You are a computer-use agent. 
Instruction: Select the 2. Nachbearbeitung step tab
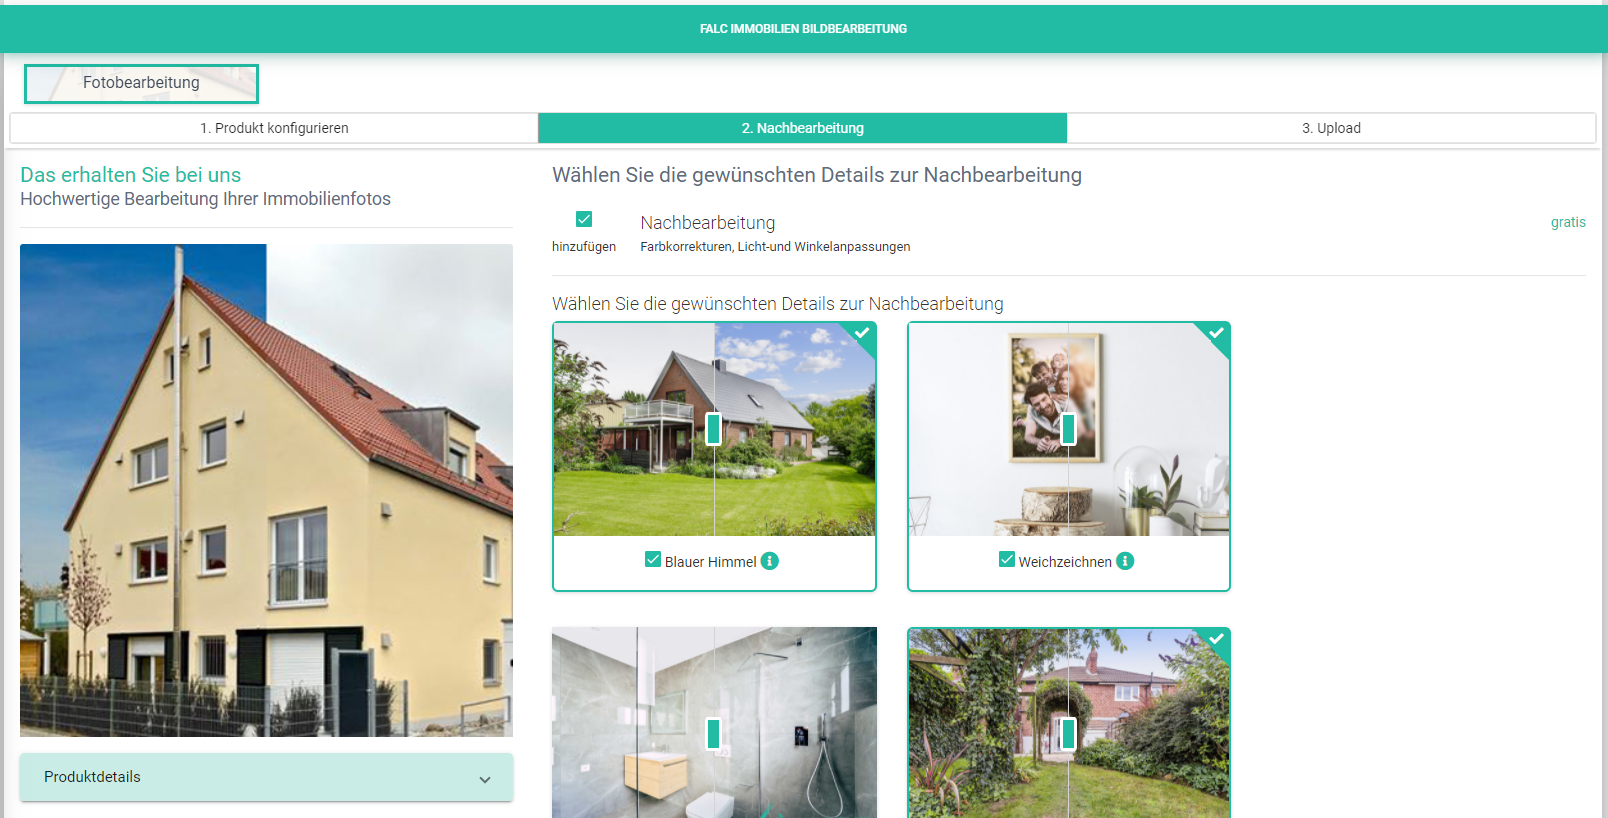click(x=802, y=128)
